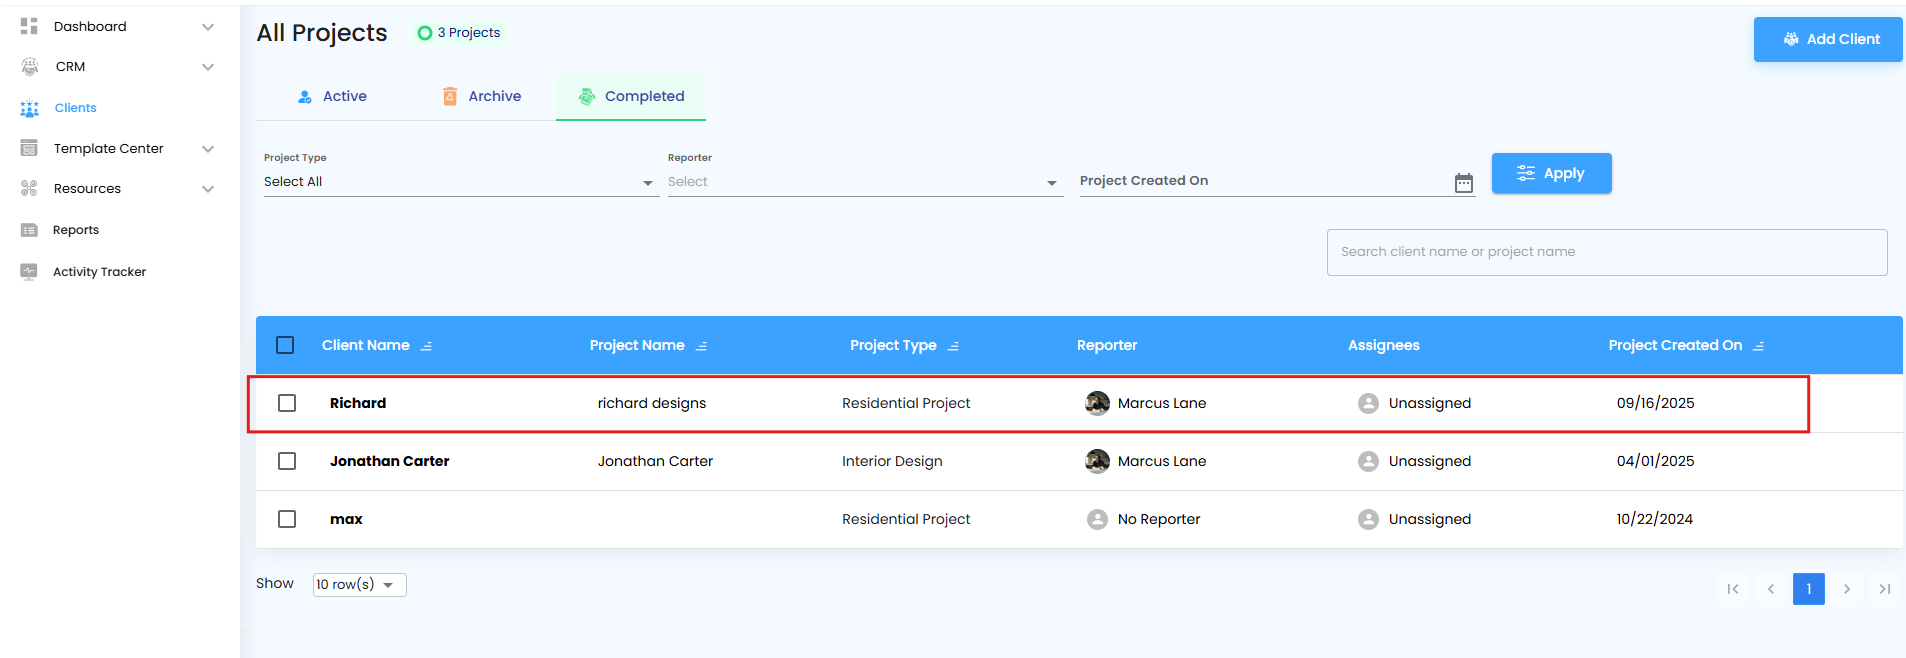The image size is (1906, 658).
Task: Select the Jonathan Carter row checkbox
Action: coord(287,461)
